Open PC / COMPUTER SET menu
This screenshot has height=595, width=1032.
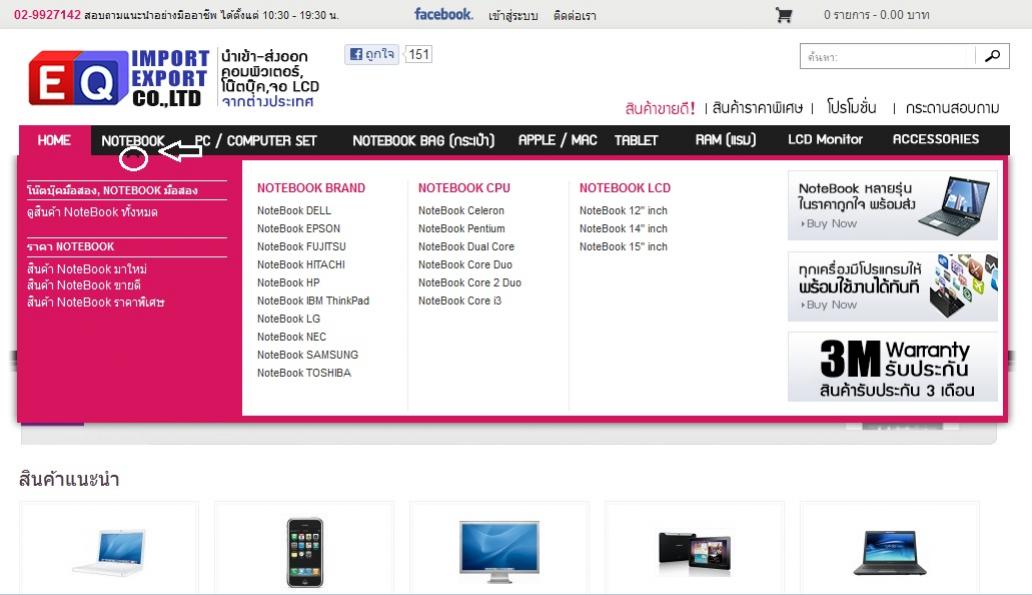point(255,140)
